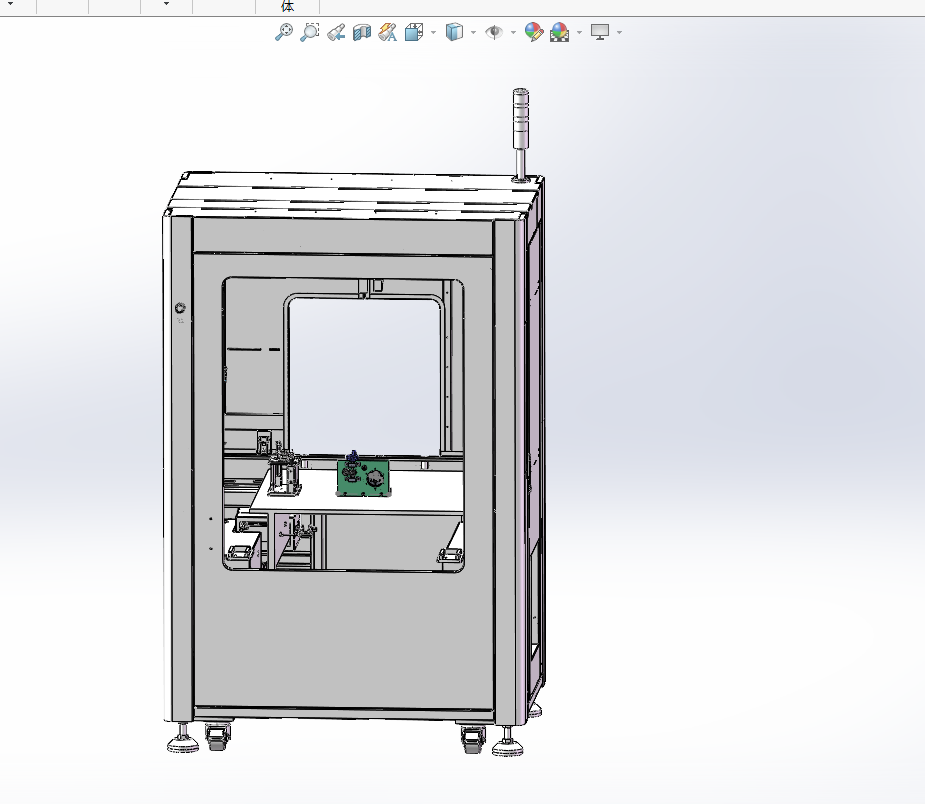The image size is (925, 804).
Task: Expand the Hide/Show Items dropdown arrow
Action: click(x=513, y=32)
